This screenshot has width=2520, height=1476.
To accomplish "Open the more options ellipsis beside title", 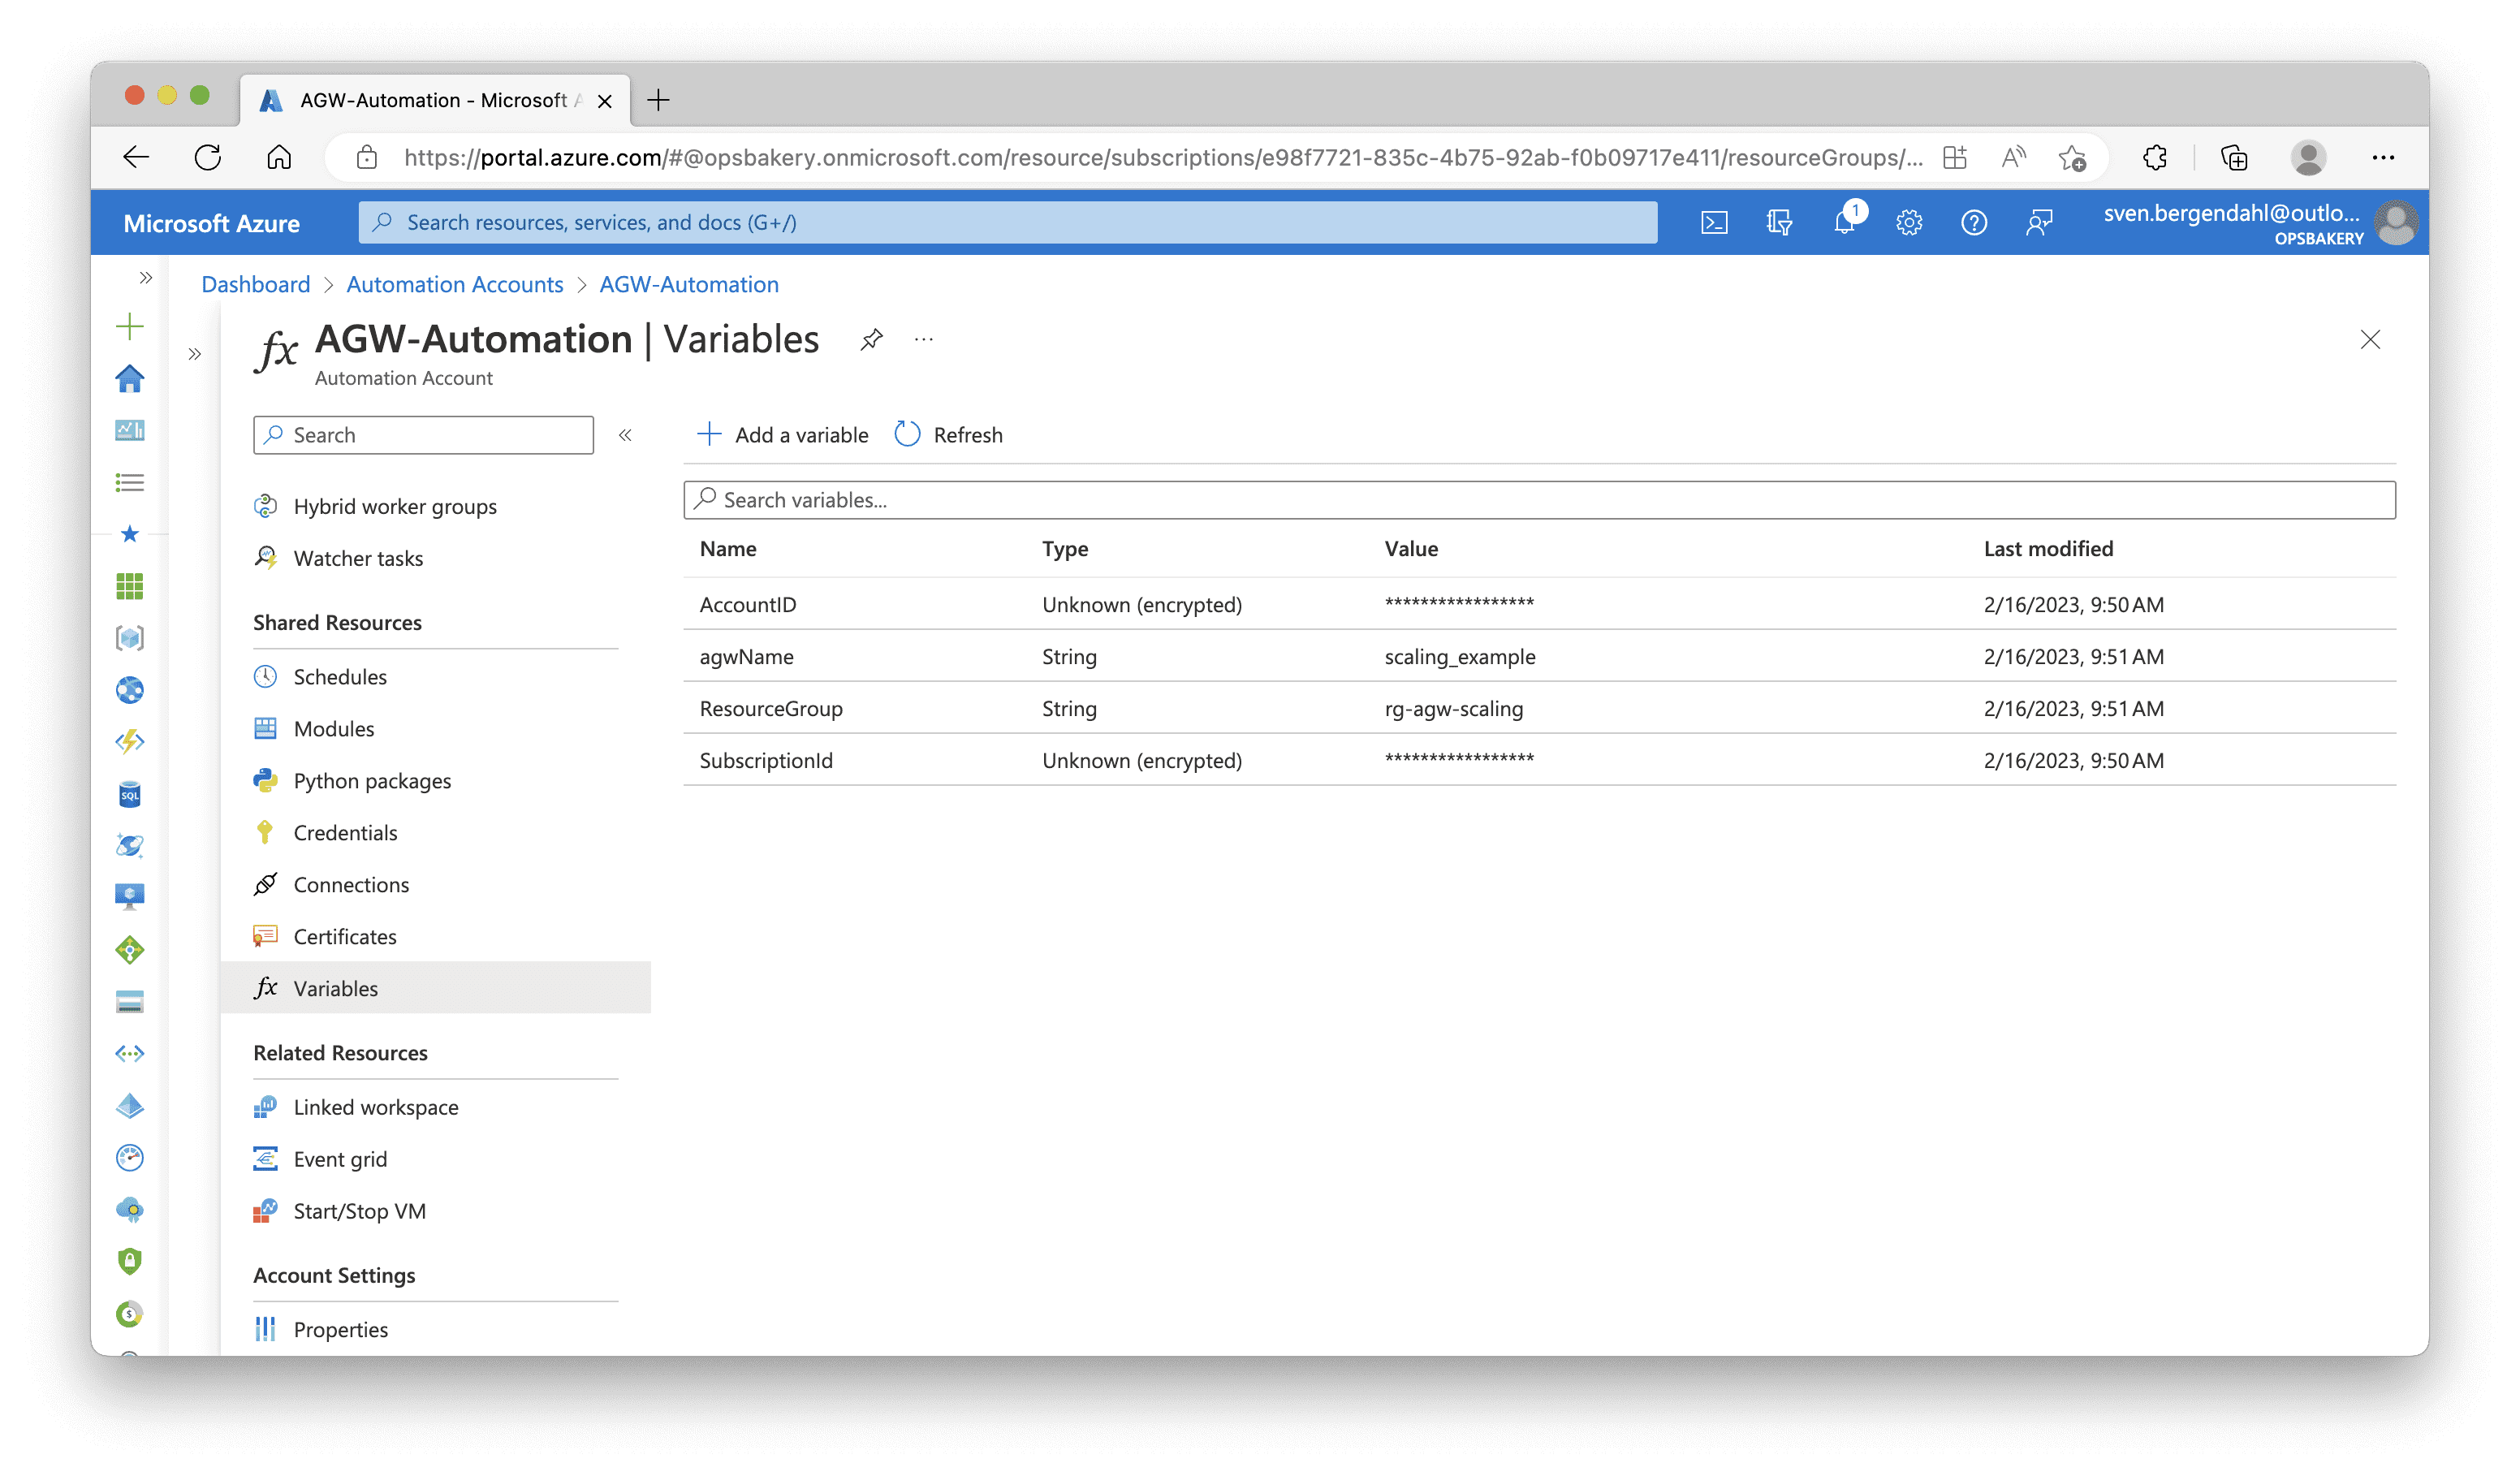I will pyautogui.click(x=923, y=340).
